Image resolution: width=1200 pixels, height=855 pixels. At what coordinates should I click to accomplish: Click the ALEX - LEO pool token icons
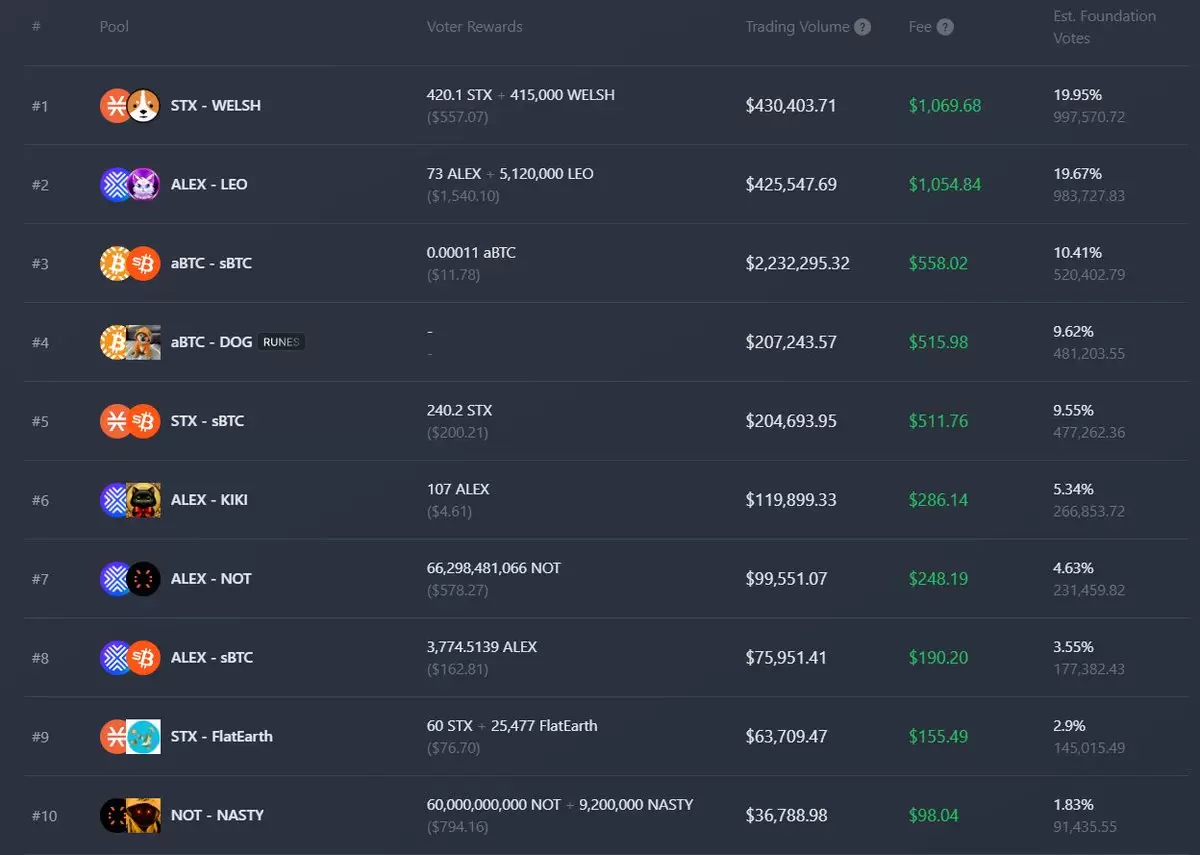(130, 185)
